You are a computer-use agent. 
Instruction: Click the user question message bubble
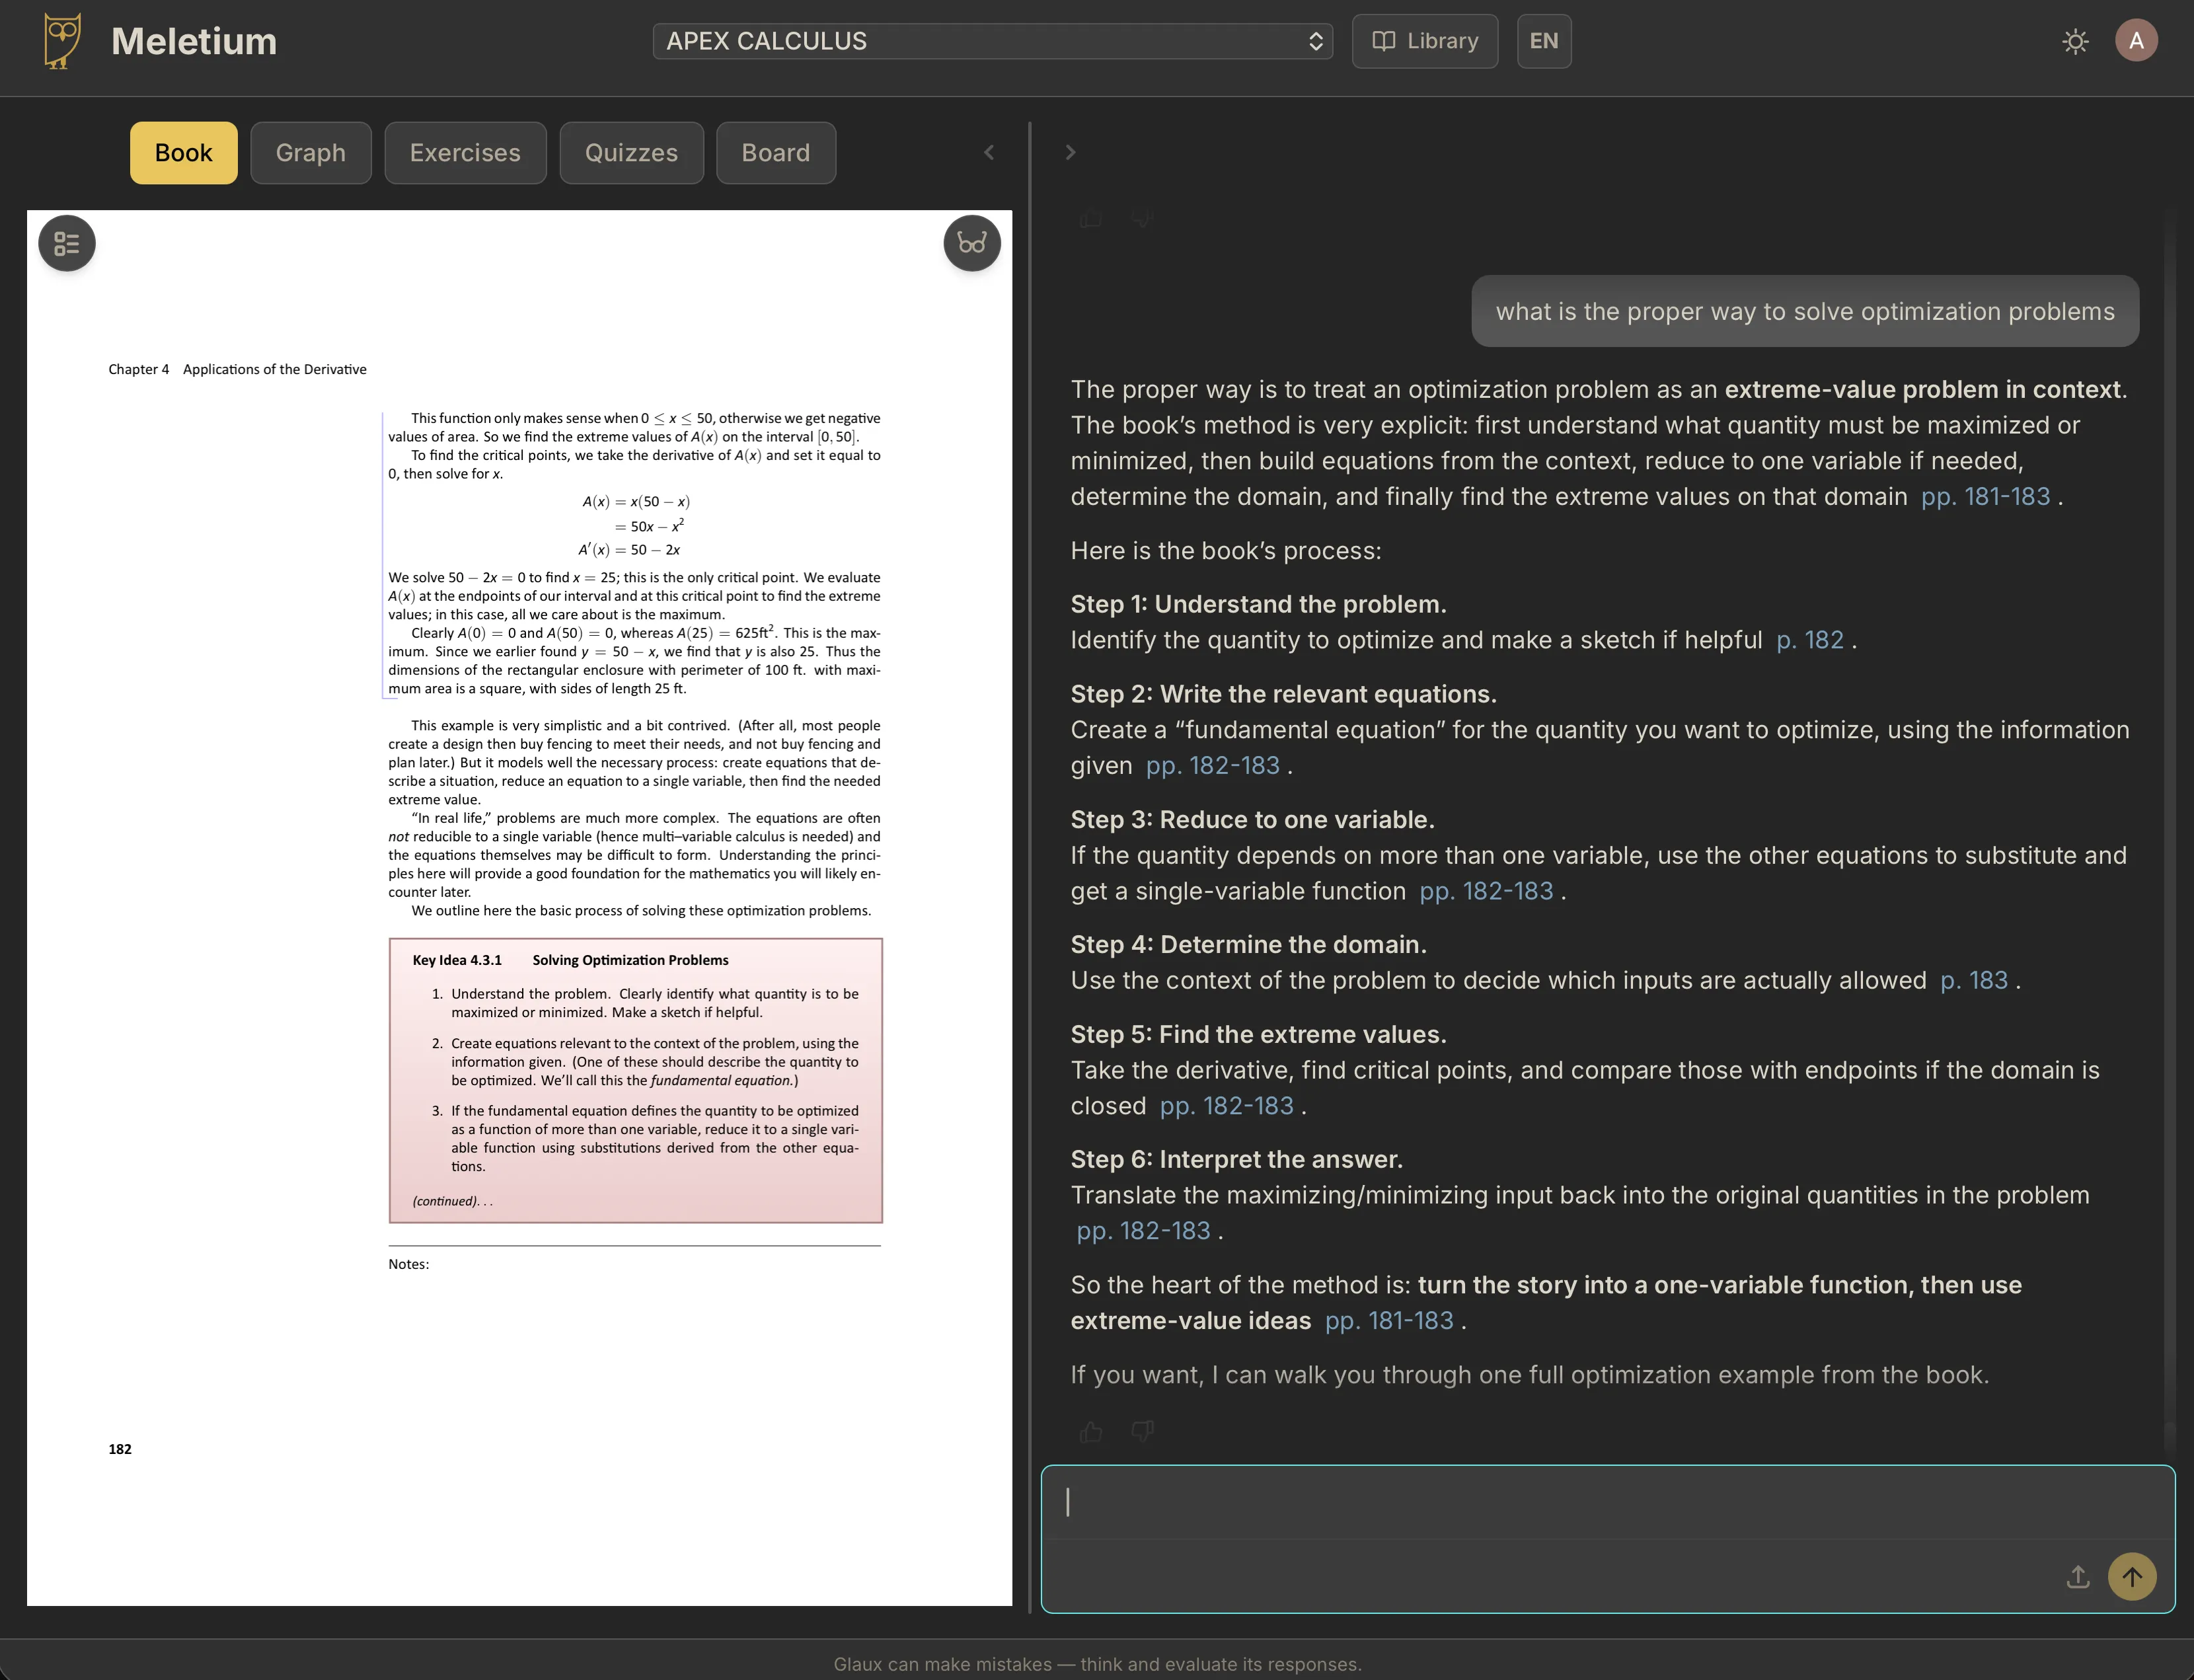(1805, 311)
